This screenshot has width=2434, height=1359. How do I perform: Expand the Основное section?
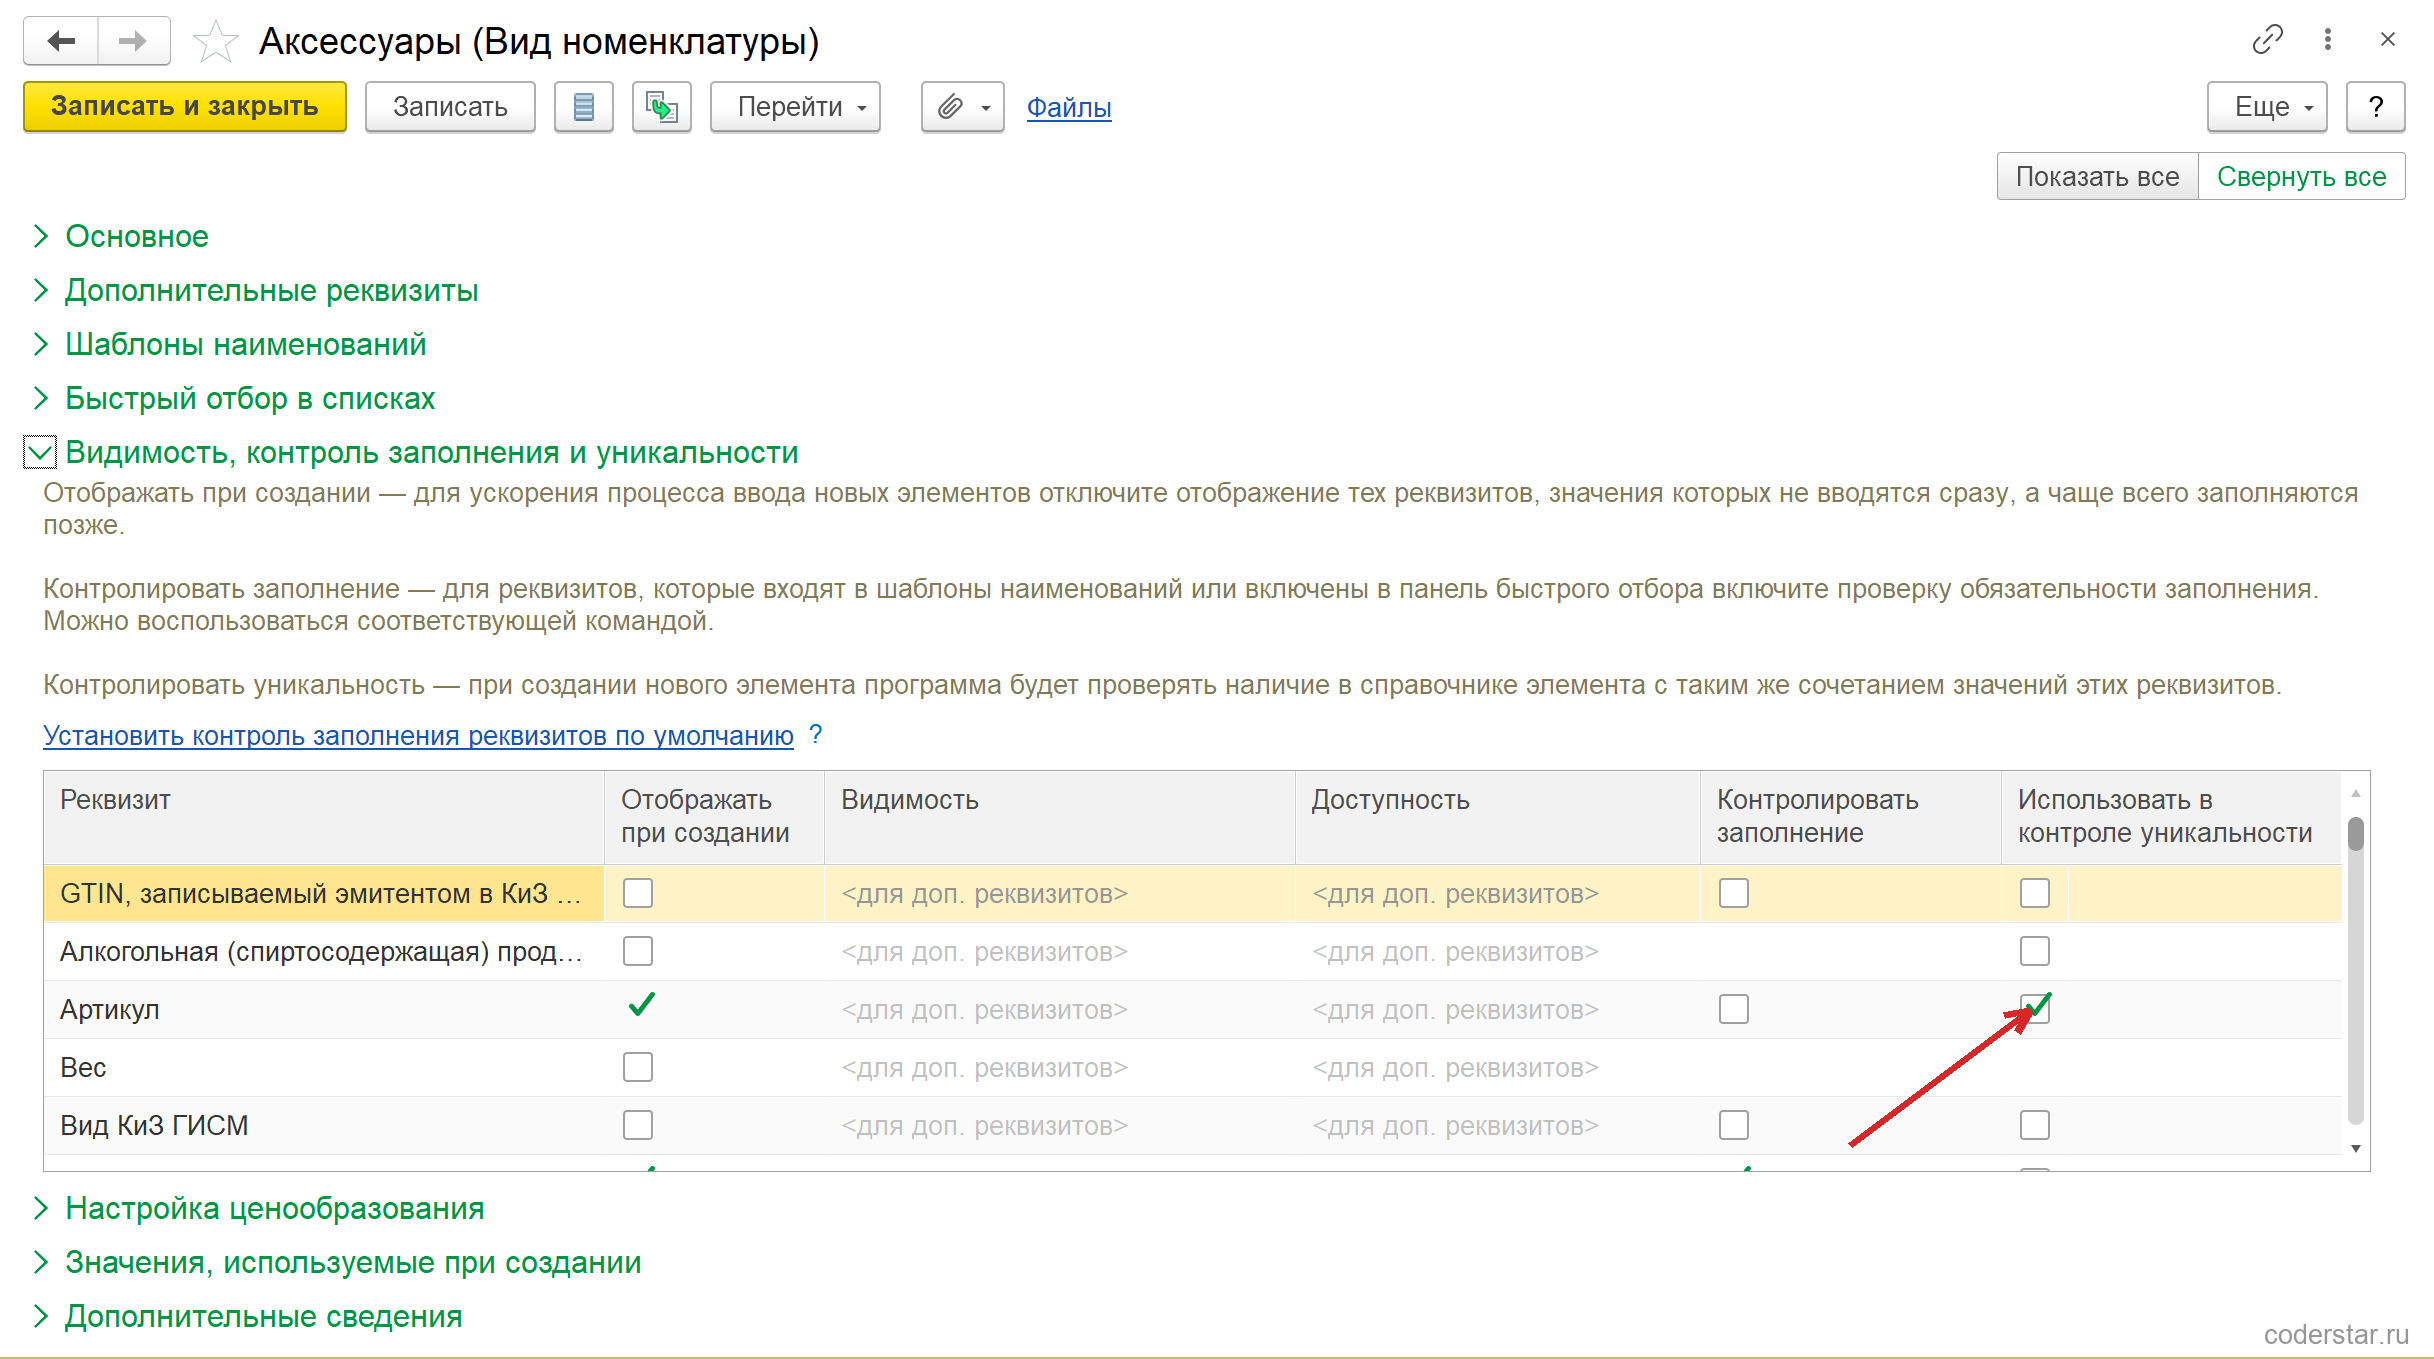[137, 236]
